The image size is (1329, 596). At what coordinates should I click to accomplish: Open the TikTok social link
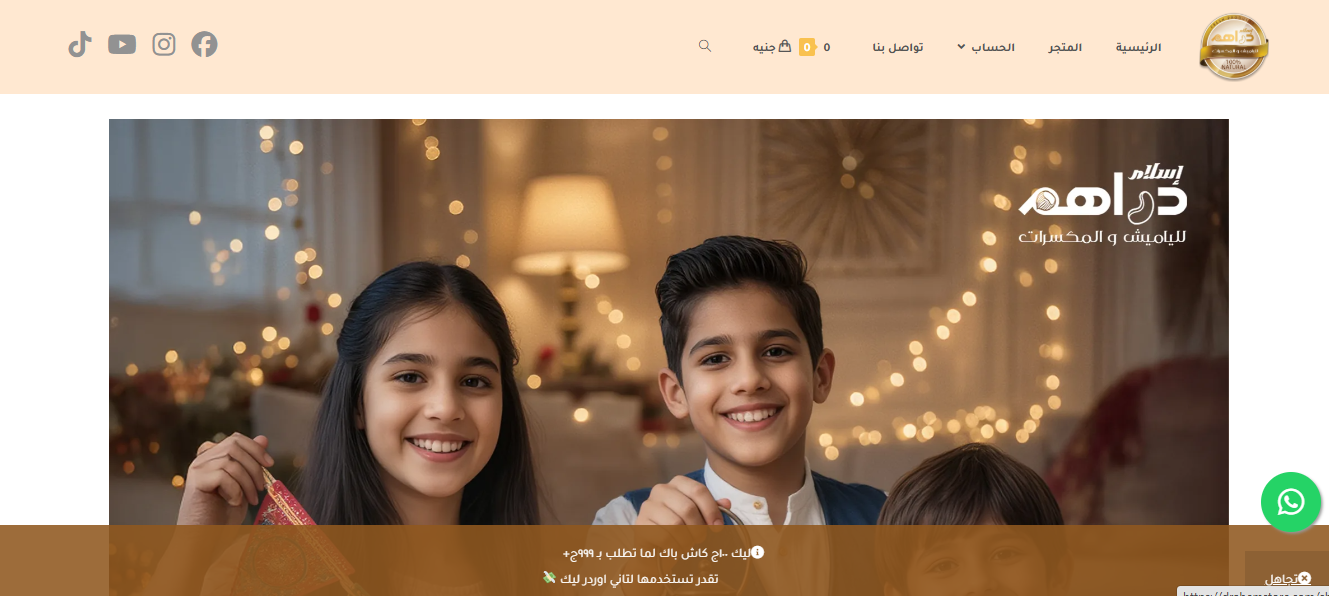pyautogui.click(x=80, y=45)
